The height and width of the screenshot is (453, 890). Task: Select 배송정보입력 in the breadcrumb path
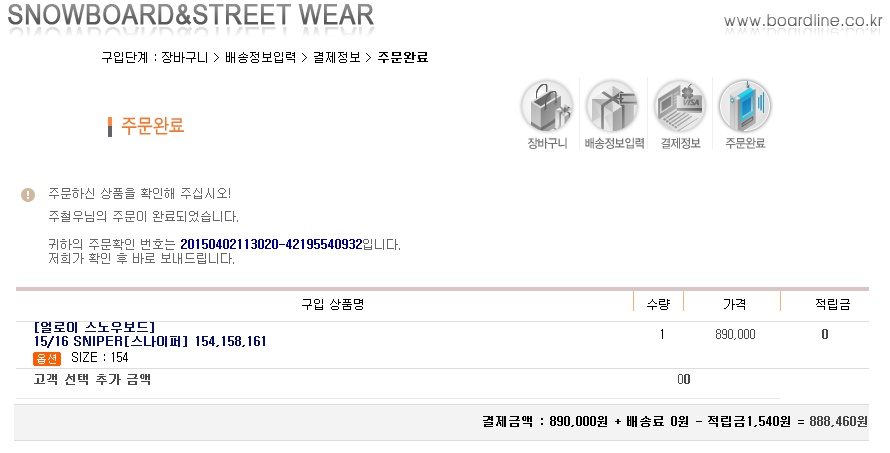[x=261, y=57]
